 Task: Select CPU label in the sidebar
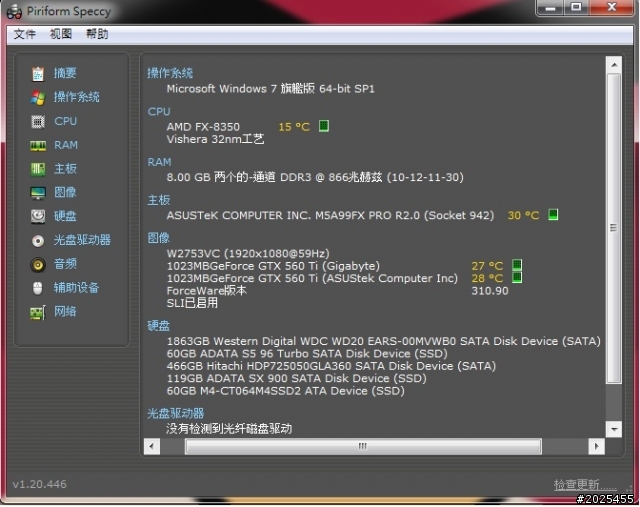point(65,121)
